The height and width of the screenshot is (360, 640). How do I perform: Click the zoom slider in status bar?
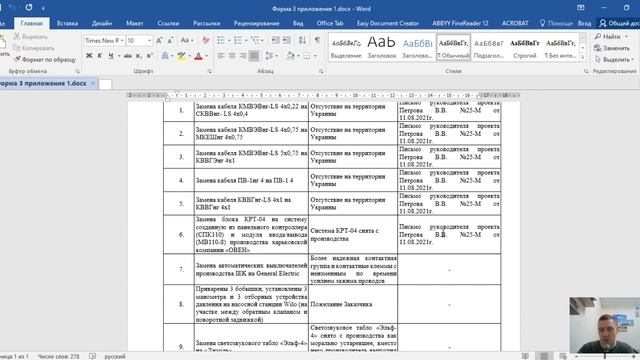[605, 356]
